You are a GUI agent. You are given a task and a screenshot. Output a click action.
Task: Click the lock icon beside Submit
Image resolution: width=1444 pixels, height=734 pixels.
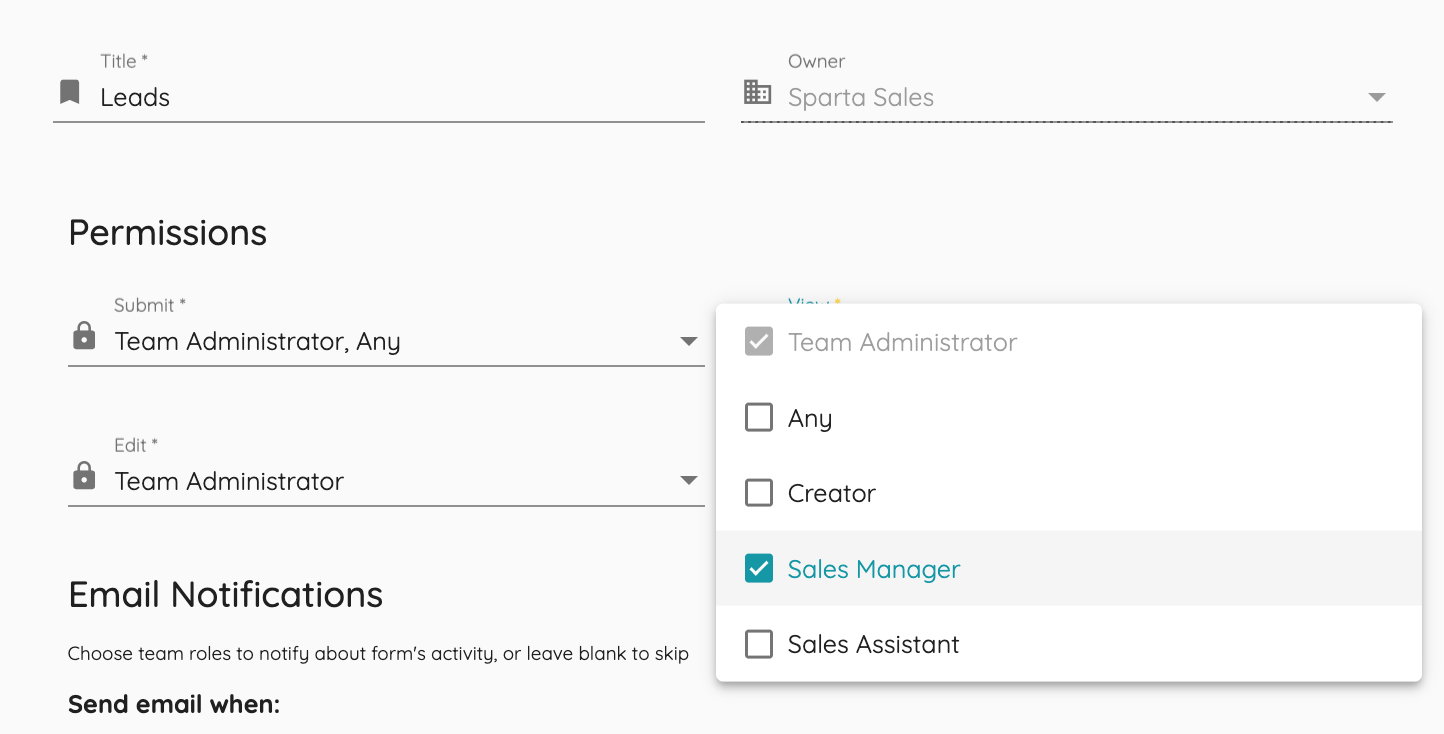point(85,336)
